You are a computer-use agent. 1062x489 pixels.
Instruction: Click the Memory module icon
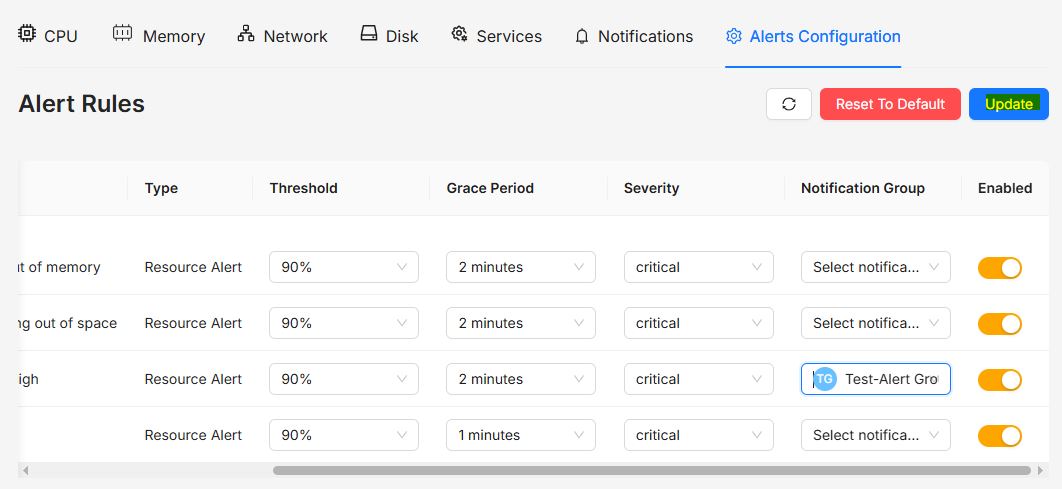[x=123, y=33]
